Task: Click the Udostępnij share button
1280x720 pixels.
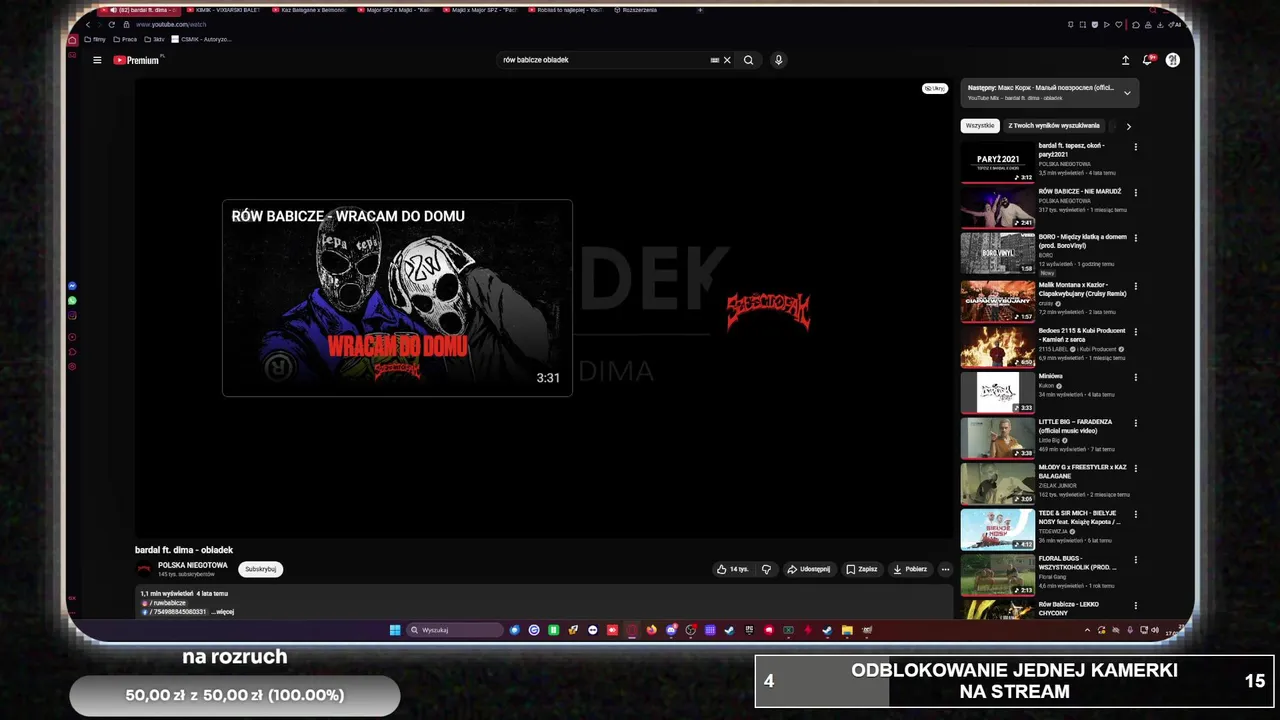Action: click(808, 569)
